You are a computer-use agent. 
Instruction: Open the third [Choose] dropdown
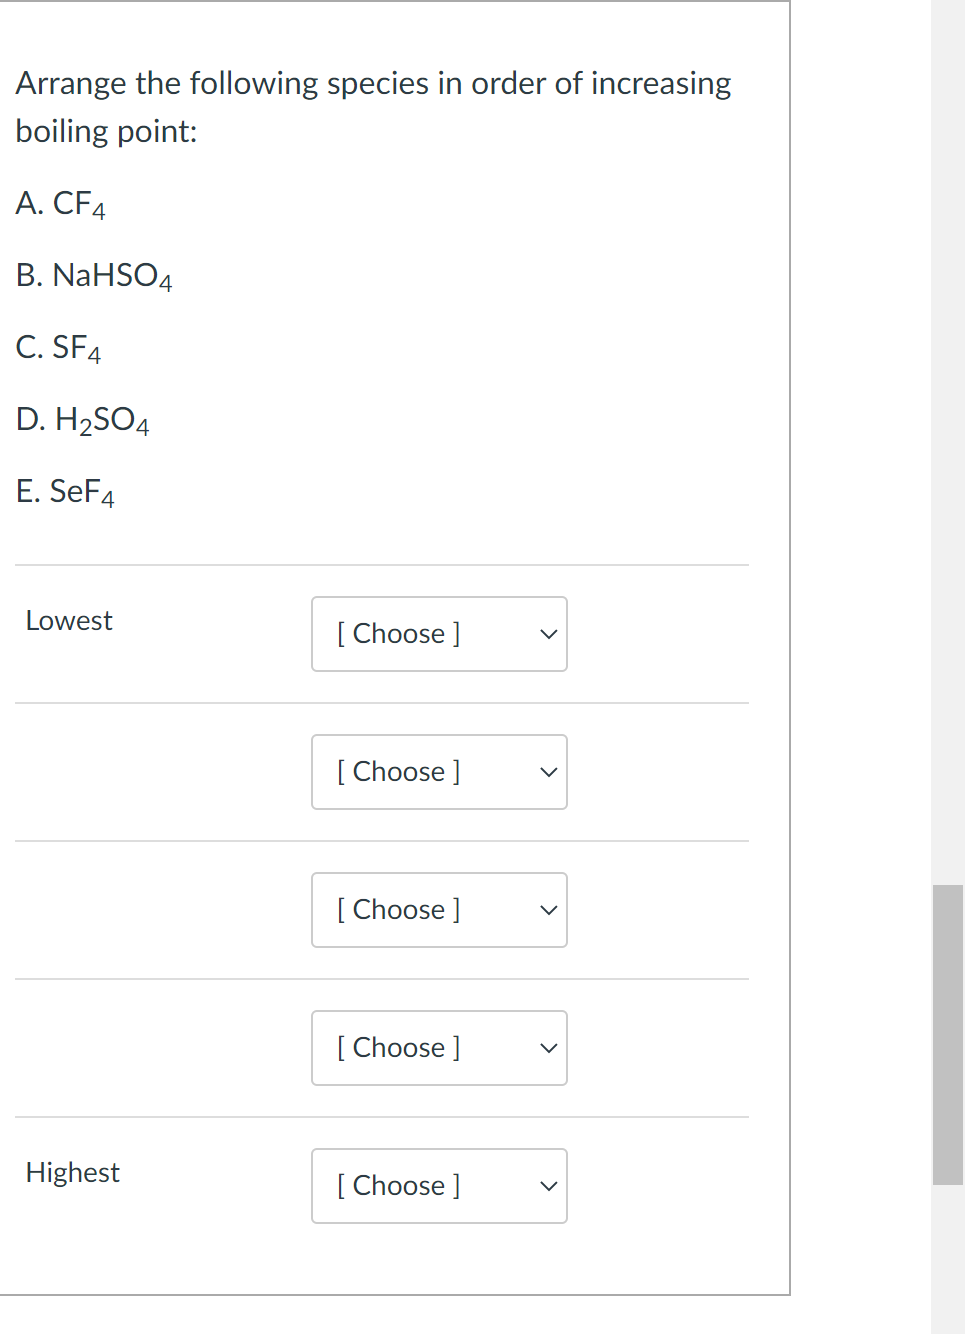(x=439, y=910)
